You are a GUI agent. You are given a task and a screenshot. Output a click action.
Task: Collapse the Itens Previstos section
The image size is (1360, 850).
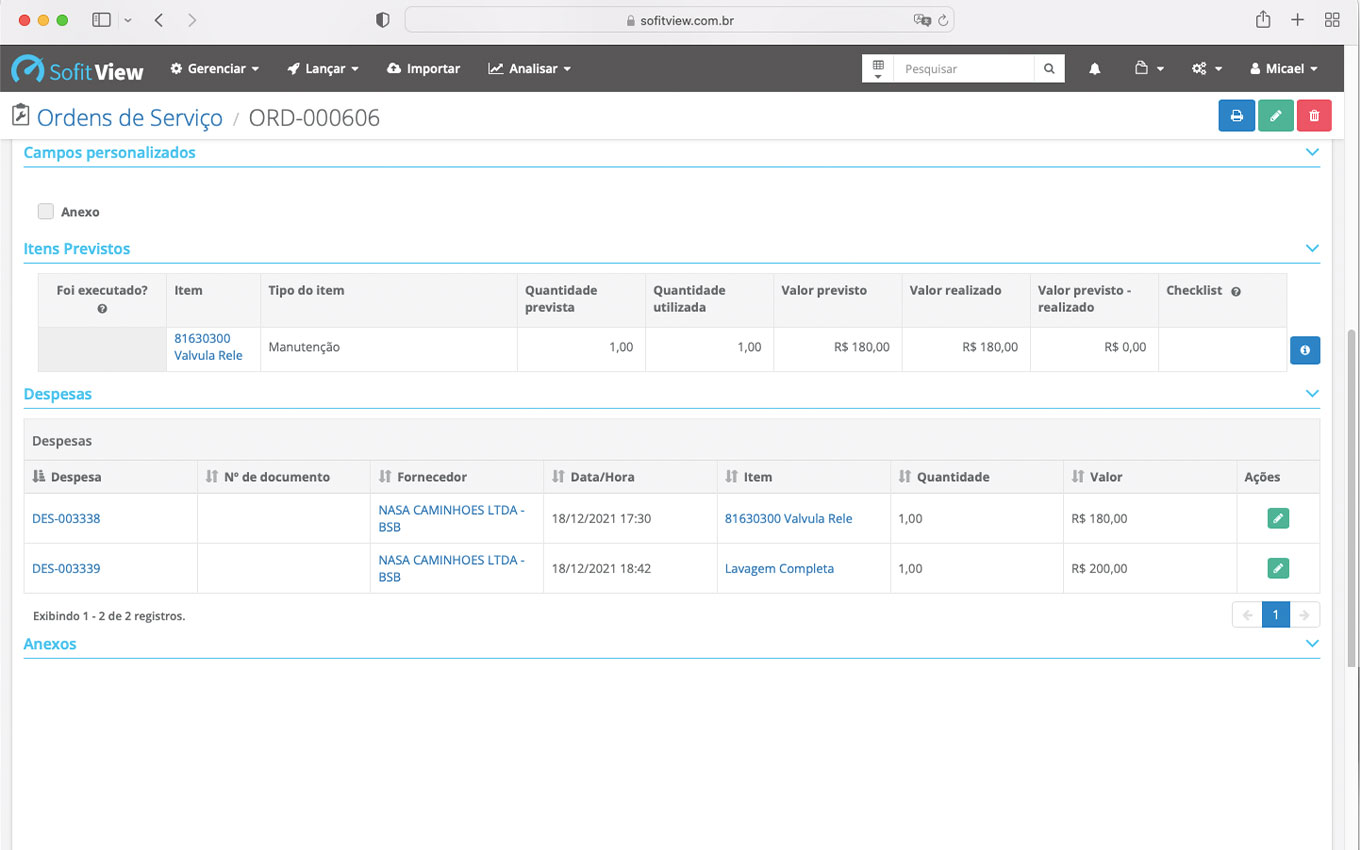[1312, 249]
